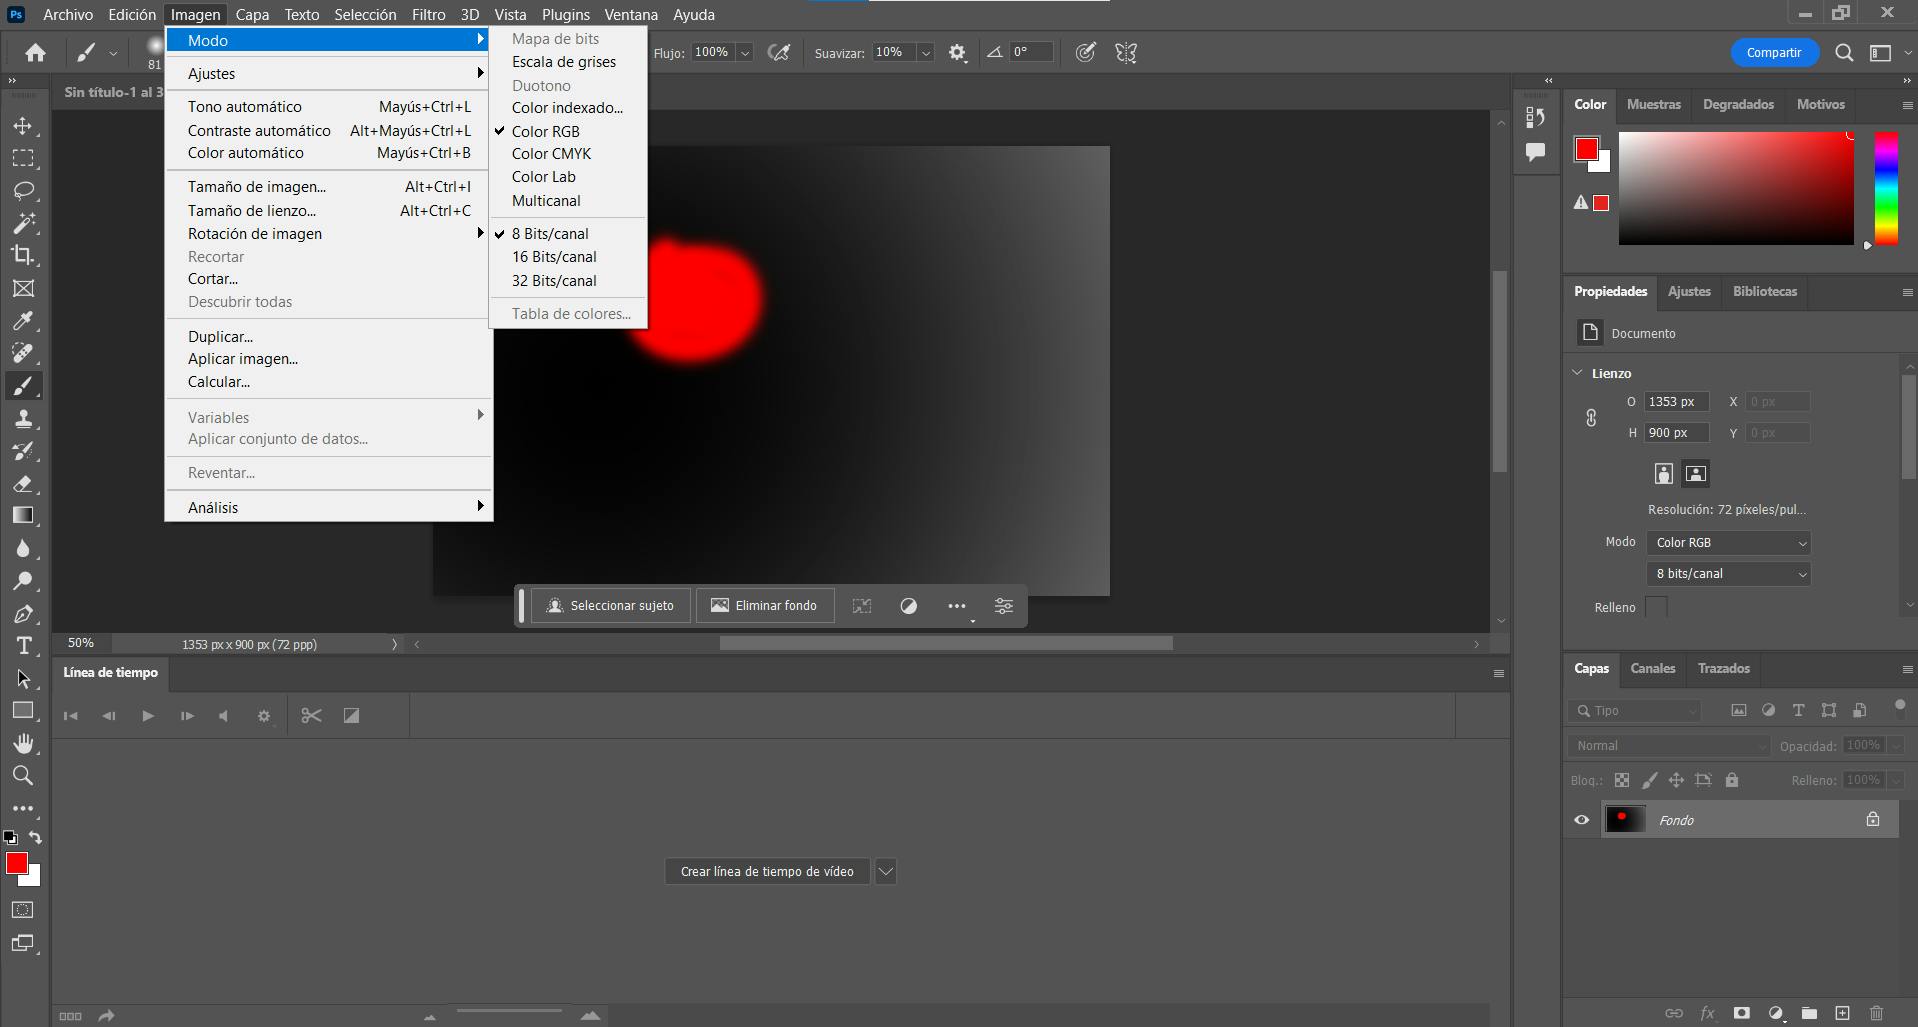Choose Color CMYK mode
The height and width of the screenshot is (1027, 1918).
(x=551, y=154)
